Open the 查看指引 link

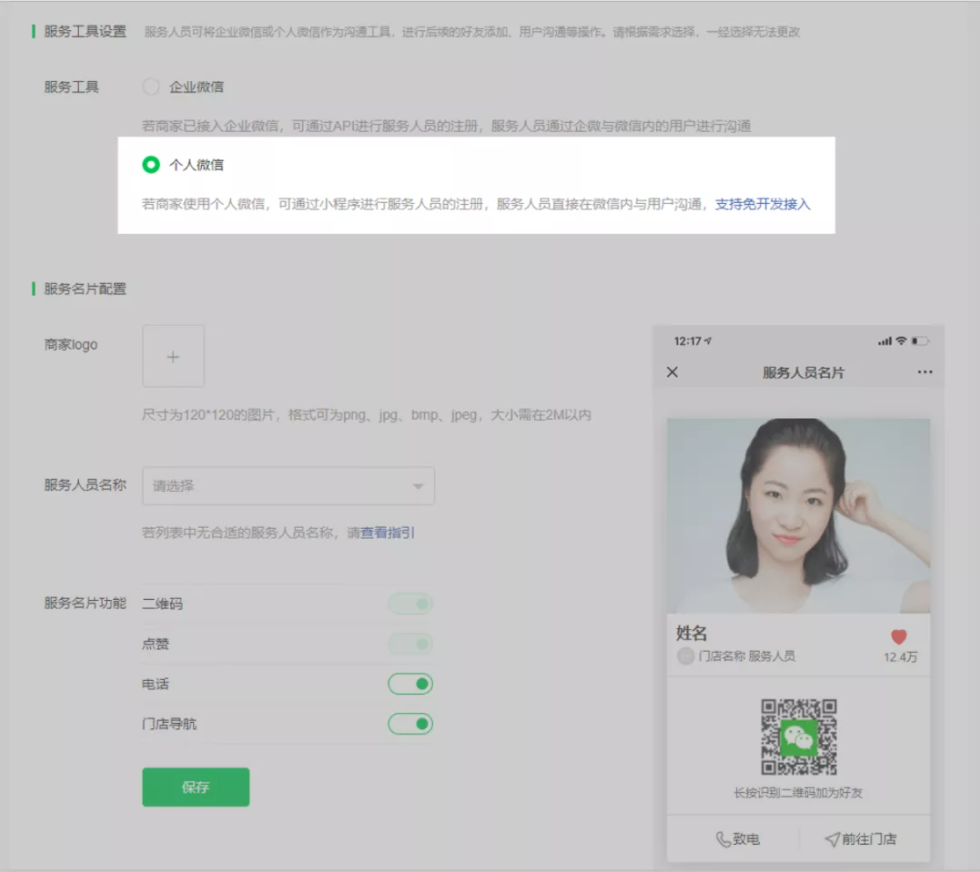click(388, 533)
